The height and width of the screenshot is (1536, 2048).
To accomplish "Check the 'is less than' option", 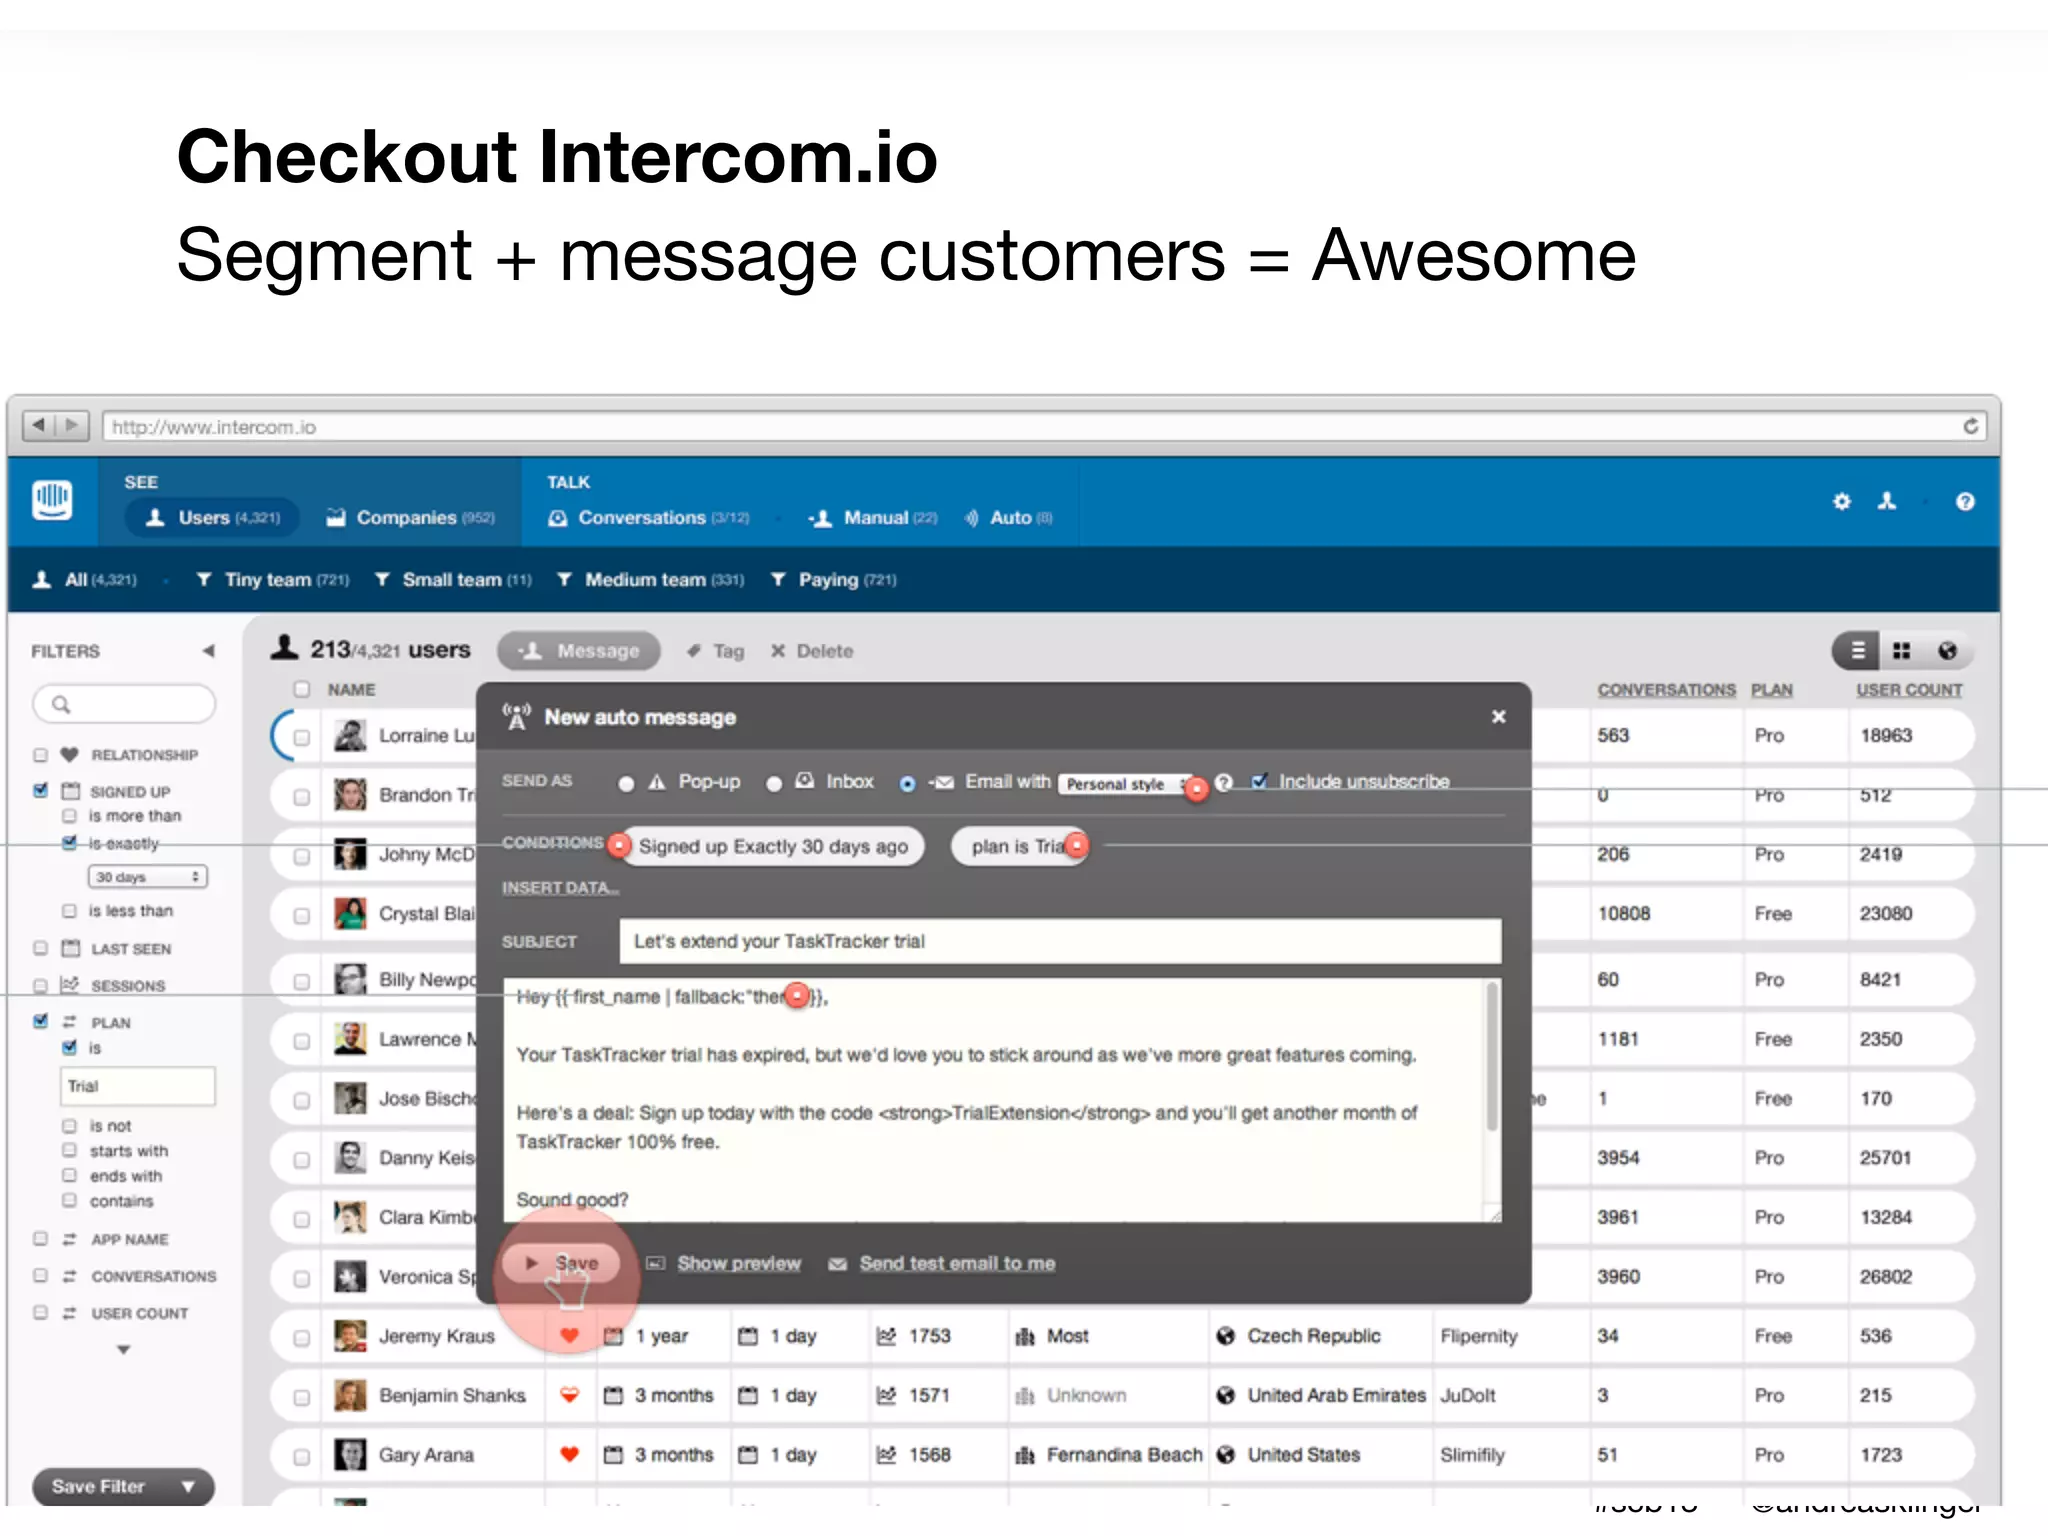I will [69, 911].
